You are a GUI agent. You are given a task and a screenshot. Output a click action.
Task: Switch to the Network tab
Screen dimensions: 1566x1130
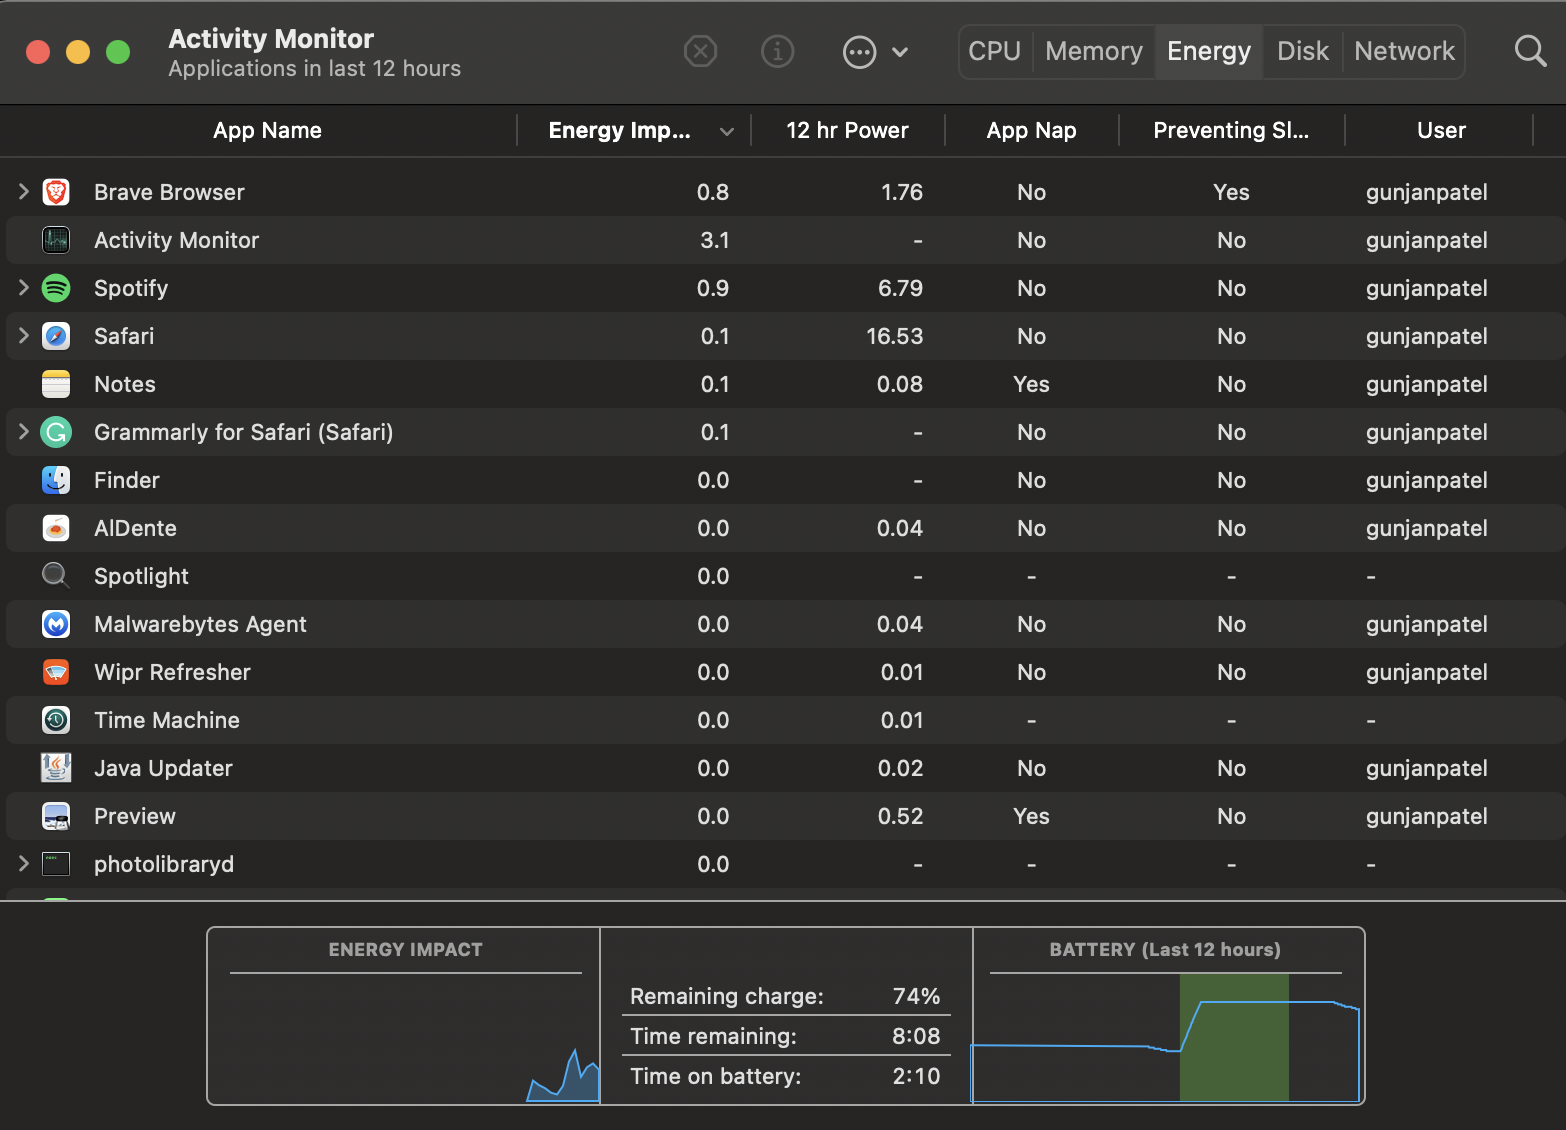pos(1404,51)
